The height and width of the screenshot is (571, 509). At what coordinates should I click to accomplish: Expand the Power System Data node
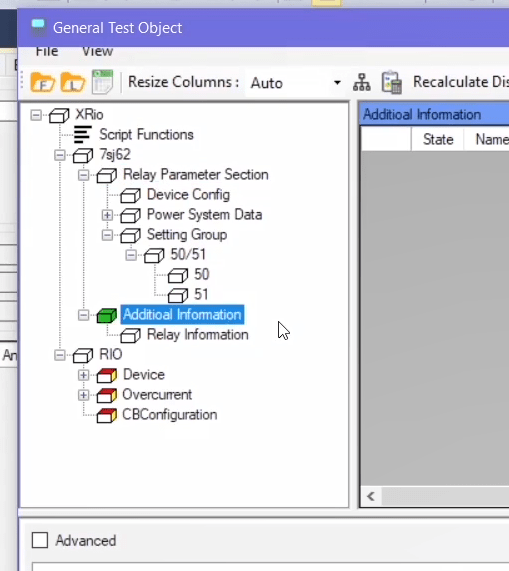107,215
